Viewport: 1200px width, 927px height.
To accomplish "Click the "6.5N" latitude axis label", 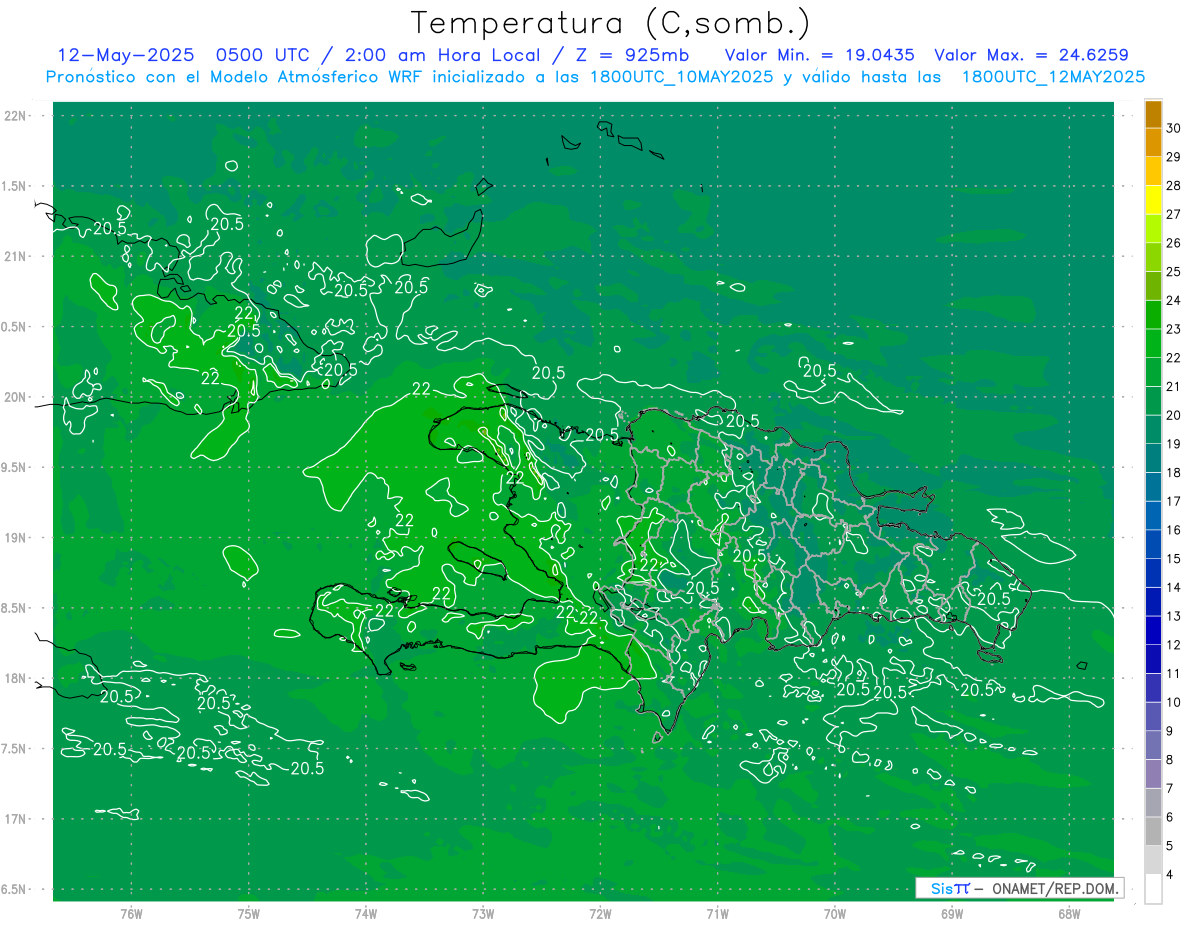I will [16, 889].
